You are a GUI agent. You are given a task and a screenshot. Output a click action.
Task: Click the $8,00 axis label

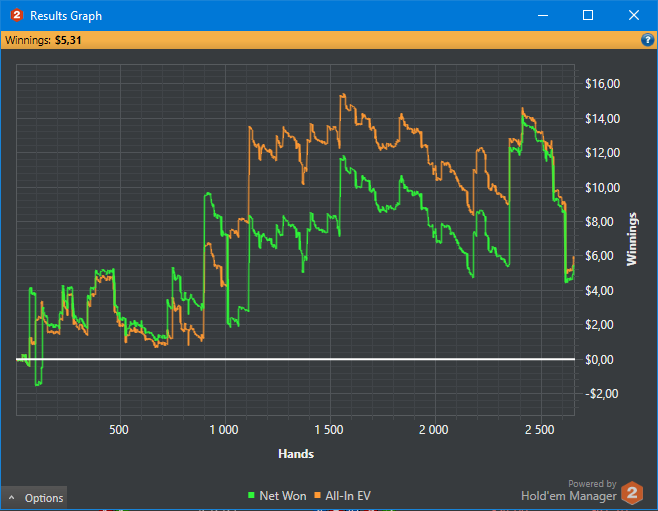[599, 222]
